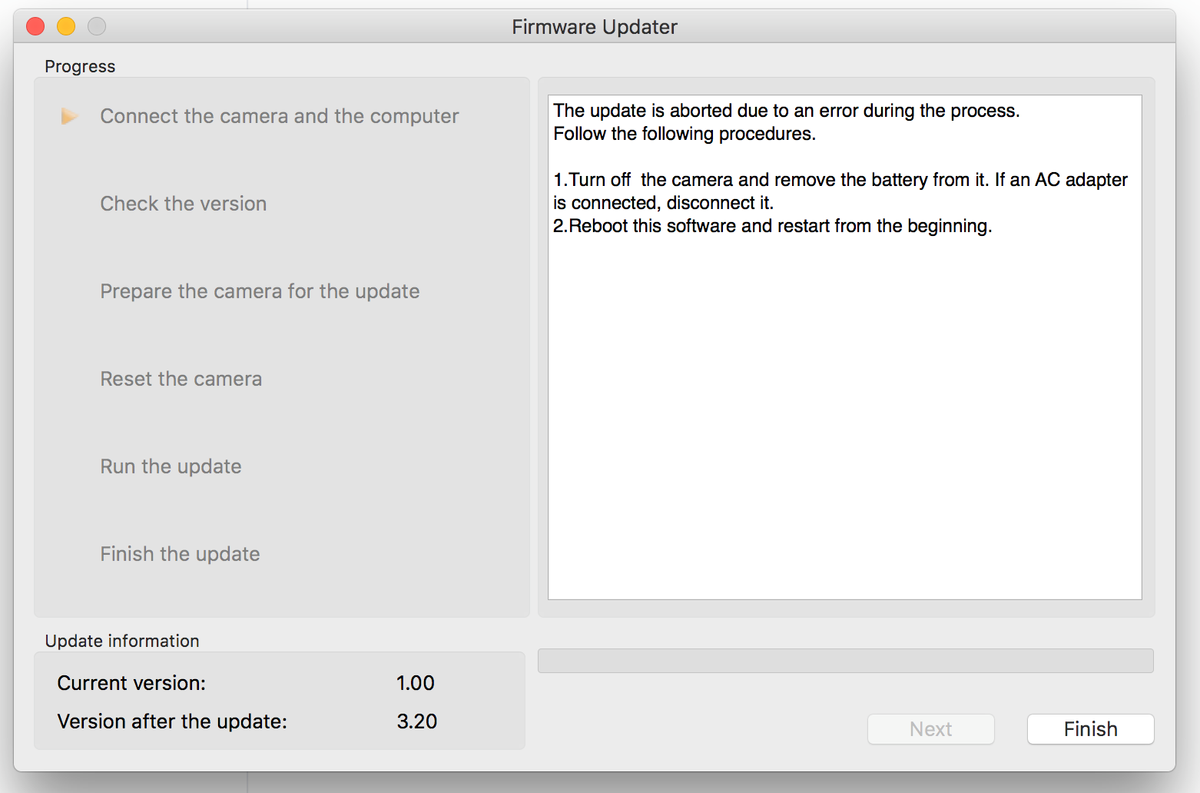1200x793 pixels.
Task: Click the grayed-out zoom window button
Action: tap(96, 27)
